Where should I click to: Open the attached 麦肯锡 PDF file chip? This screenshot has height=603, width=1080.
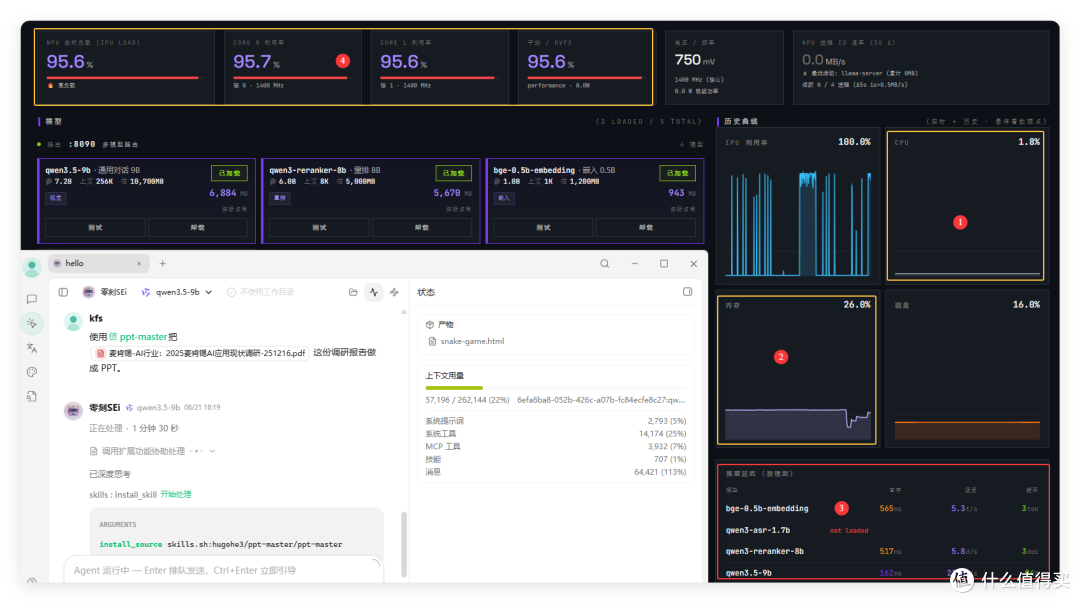coord(200,353)
